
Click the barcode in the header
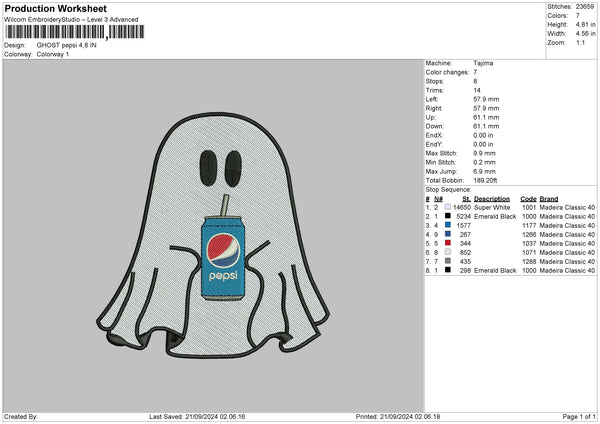pyautogui.click(x=69, y=33)
